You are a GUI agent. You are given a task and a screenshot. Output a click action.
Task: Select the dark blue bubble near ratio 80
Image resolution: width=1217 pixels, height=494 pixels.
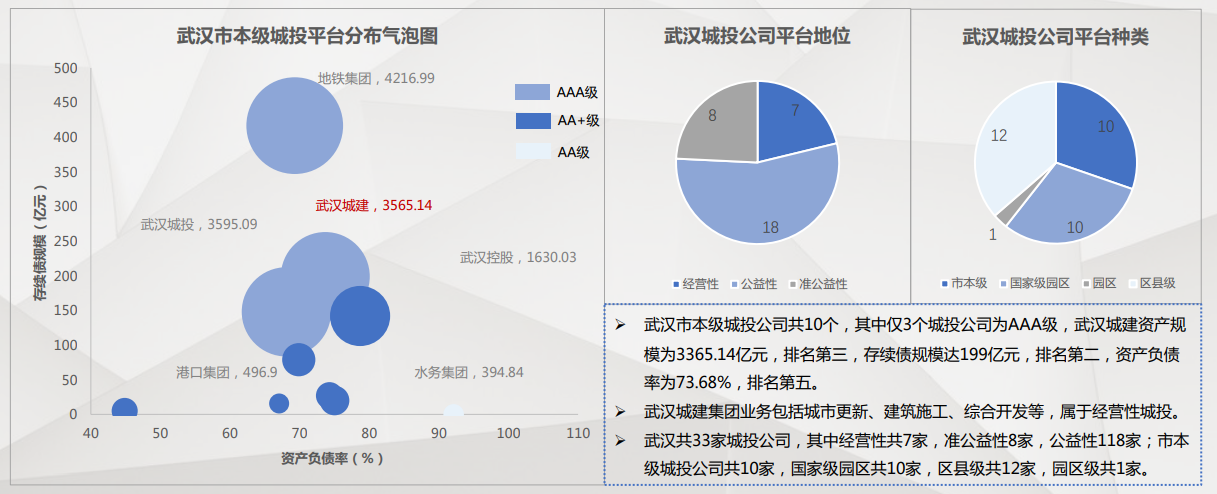[x=360, y=315]
